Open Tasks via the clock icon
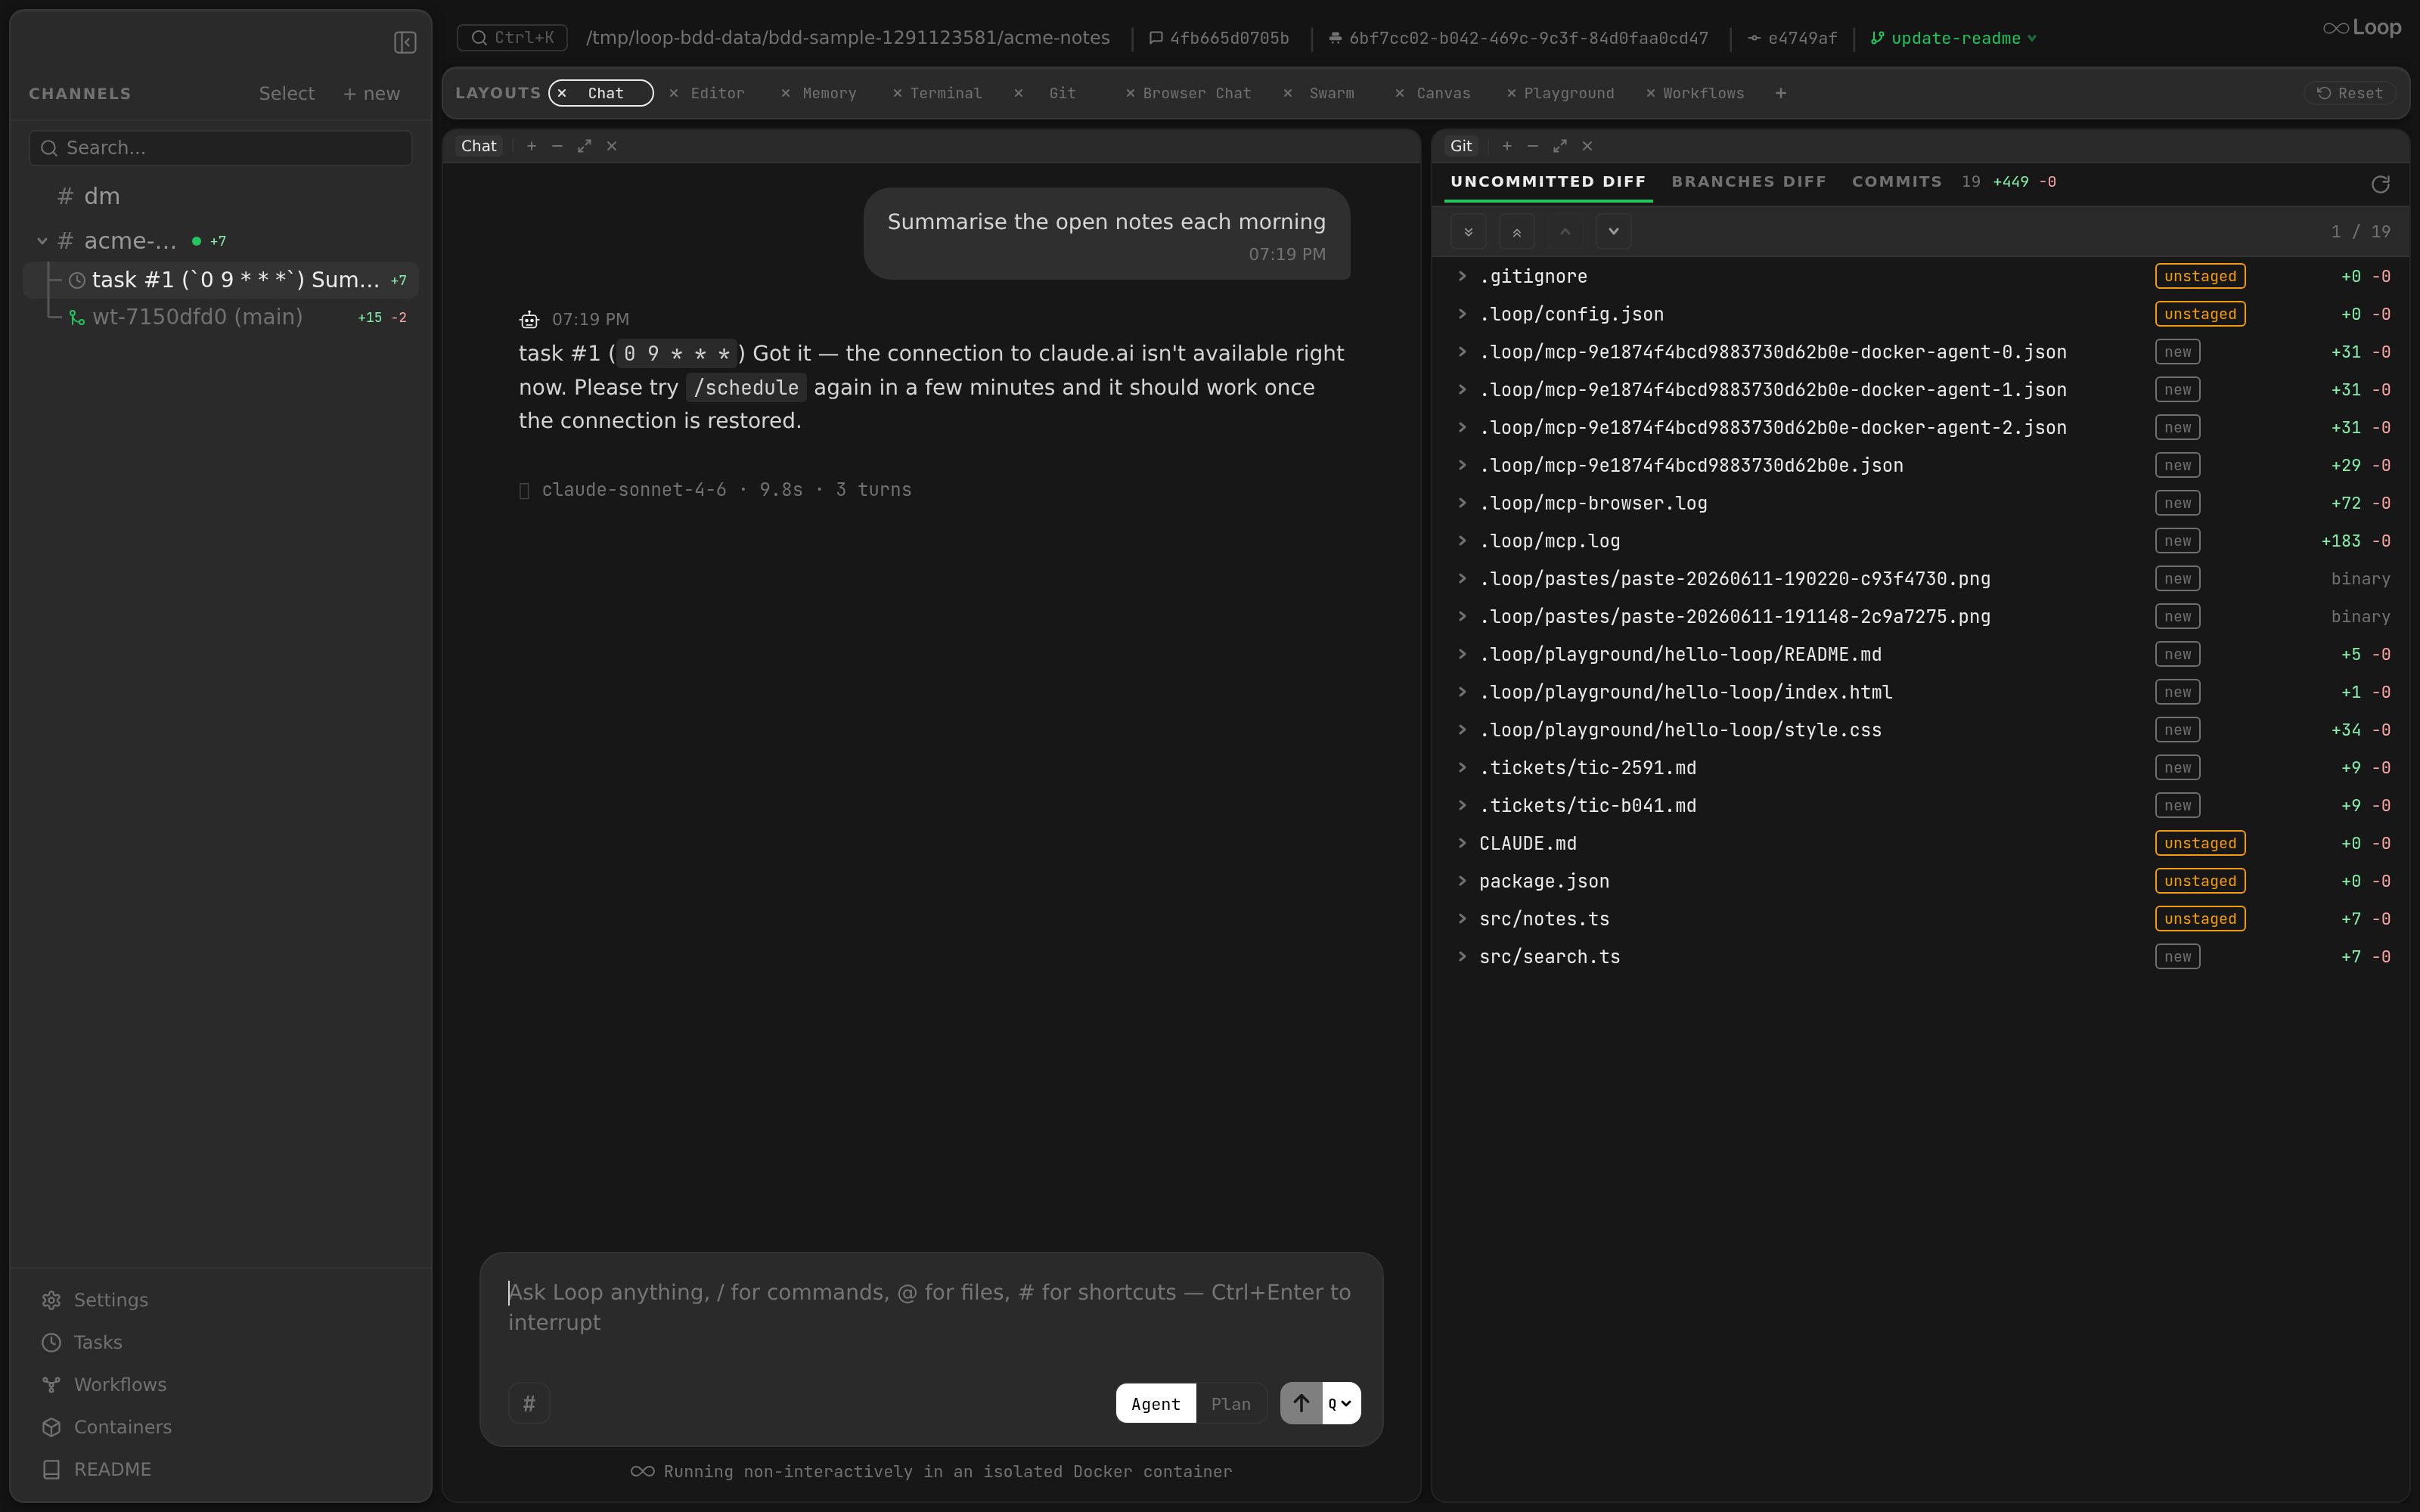This screenshot has height=1512, width=2420. [51, 1342]
